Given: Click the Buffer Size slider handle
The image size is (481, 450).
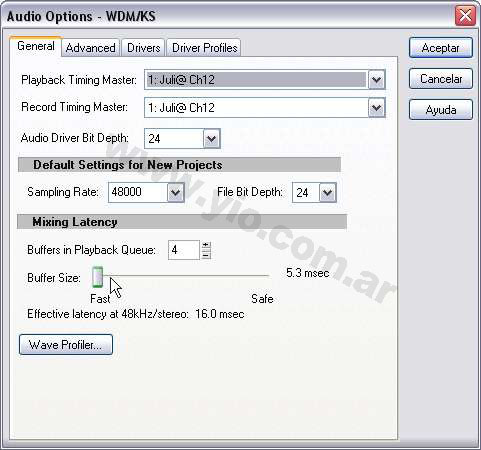Looking at the screenshot, I should 97,277.
